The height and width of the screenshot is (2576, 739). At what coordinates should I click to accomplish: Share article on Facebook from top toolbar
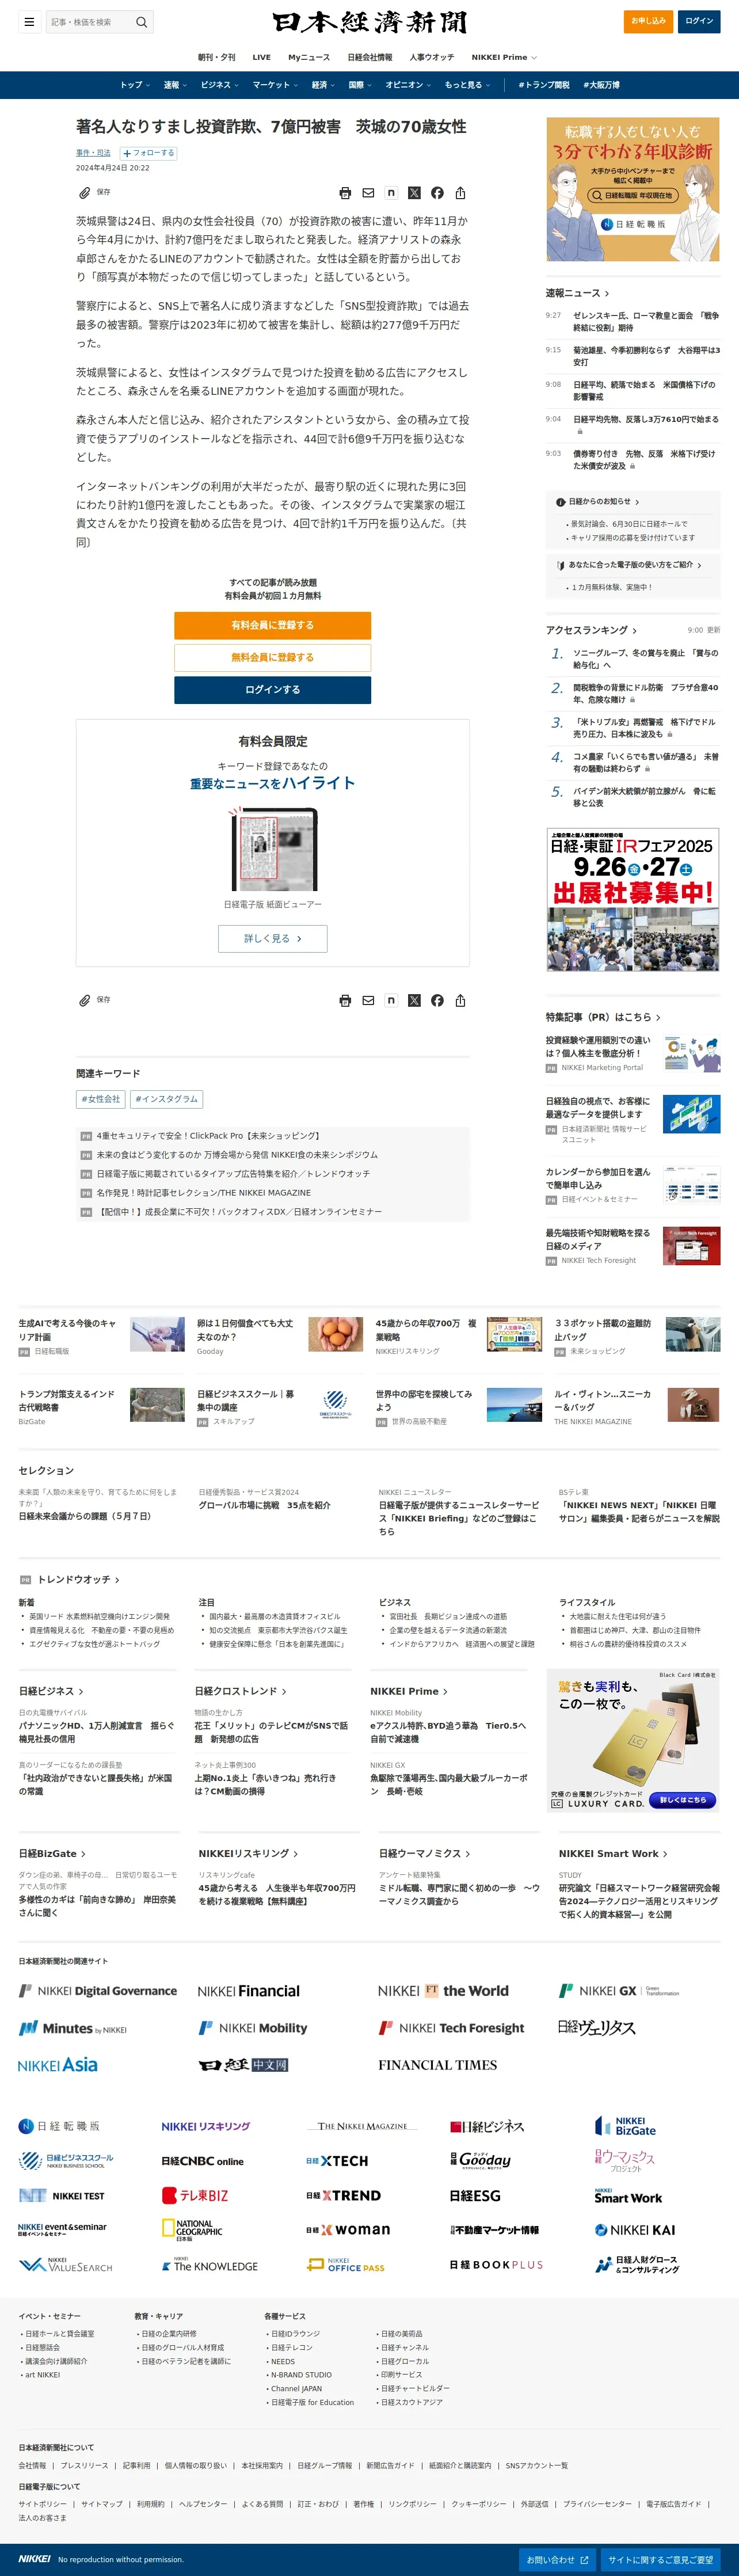(437, 193)
